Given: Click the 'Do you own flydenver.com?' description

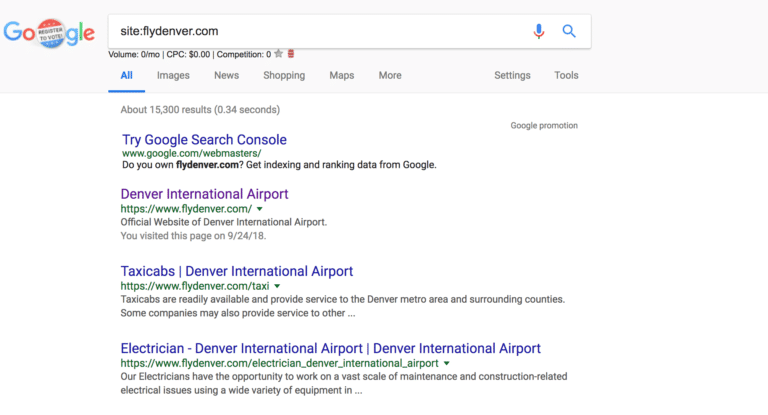Looking at the screenshot, I should [x=279, y=165].
